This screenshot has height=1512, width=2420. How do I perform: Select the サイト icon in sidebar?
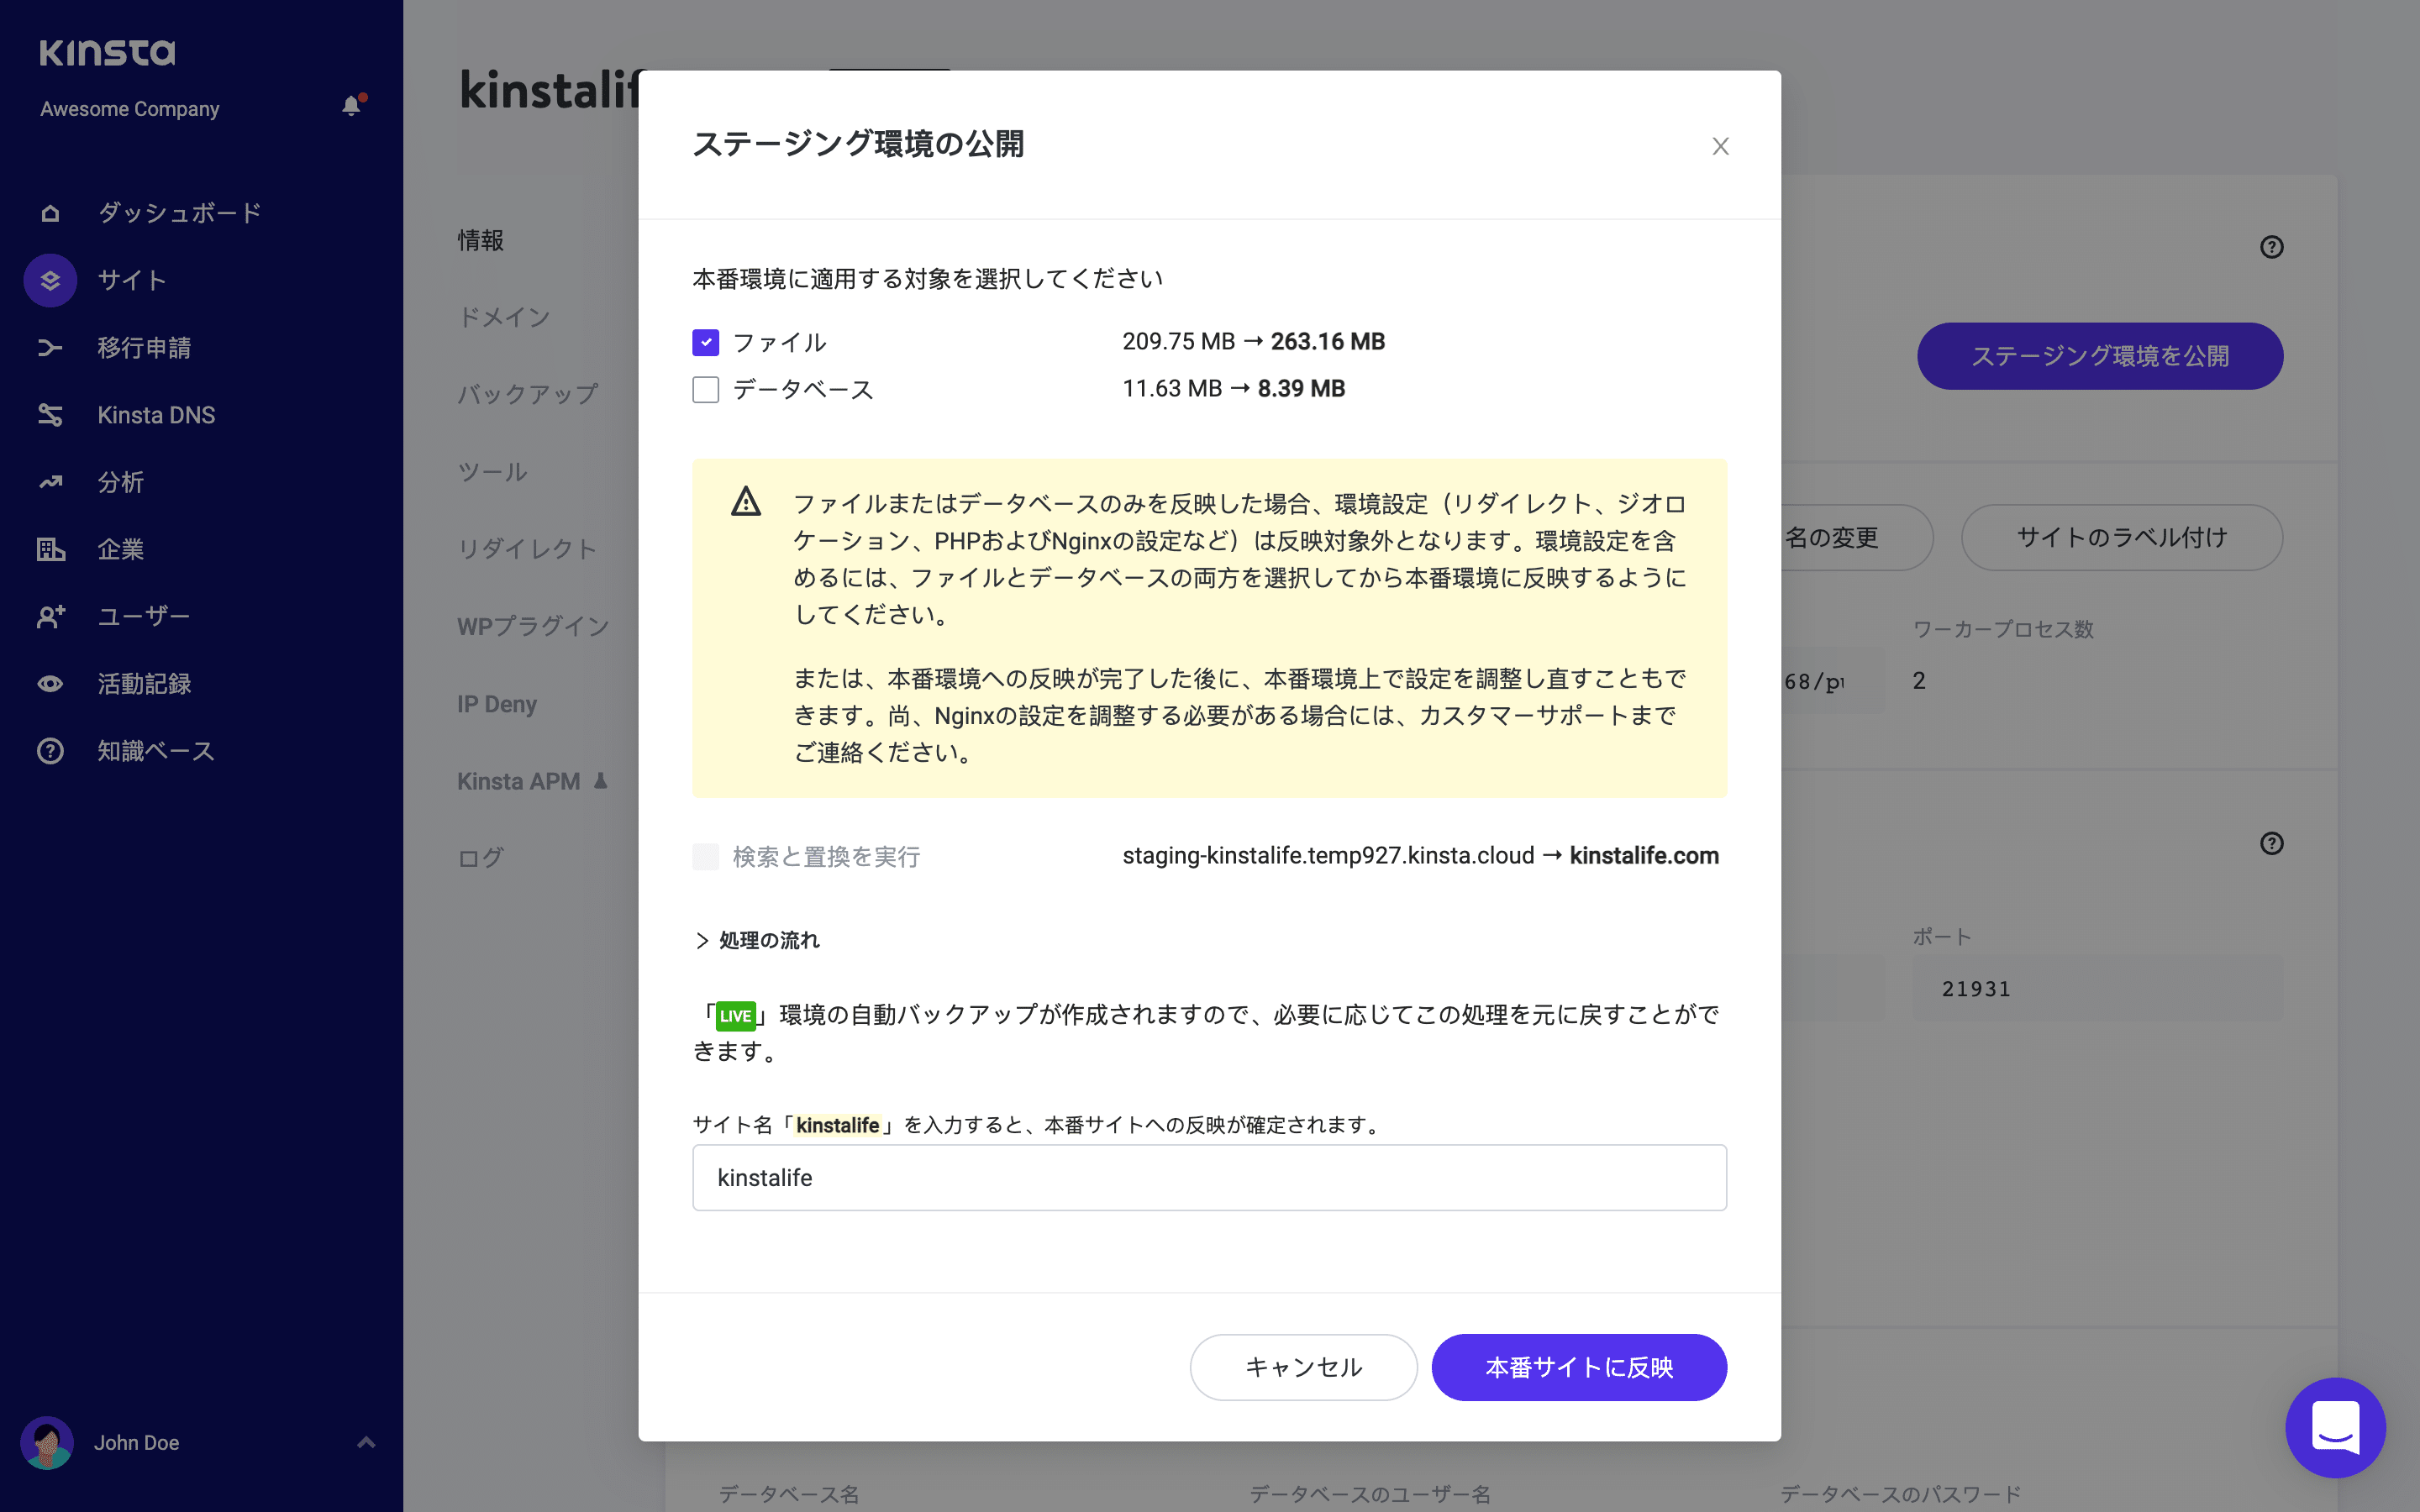(50, 280)
